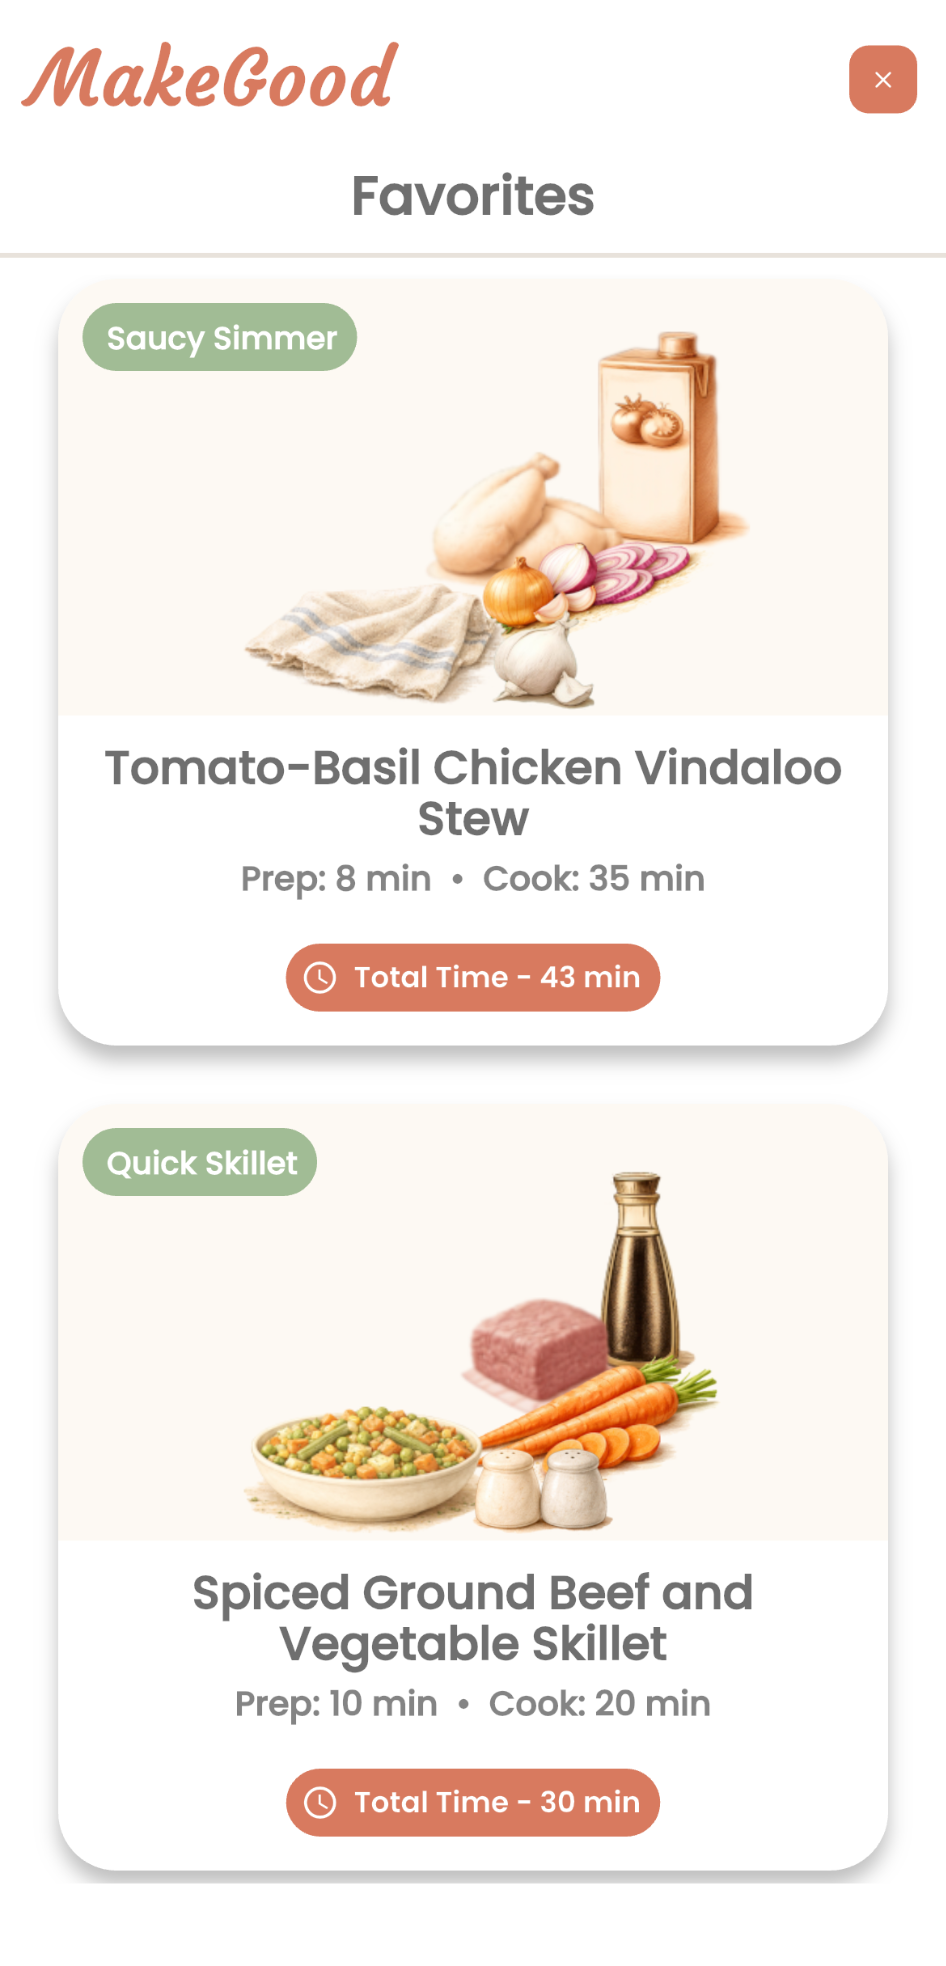
Task: Tap the Total Time - 43 min pill
Action: pyautogui.click(x=473, y=977)
